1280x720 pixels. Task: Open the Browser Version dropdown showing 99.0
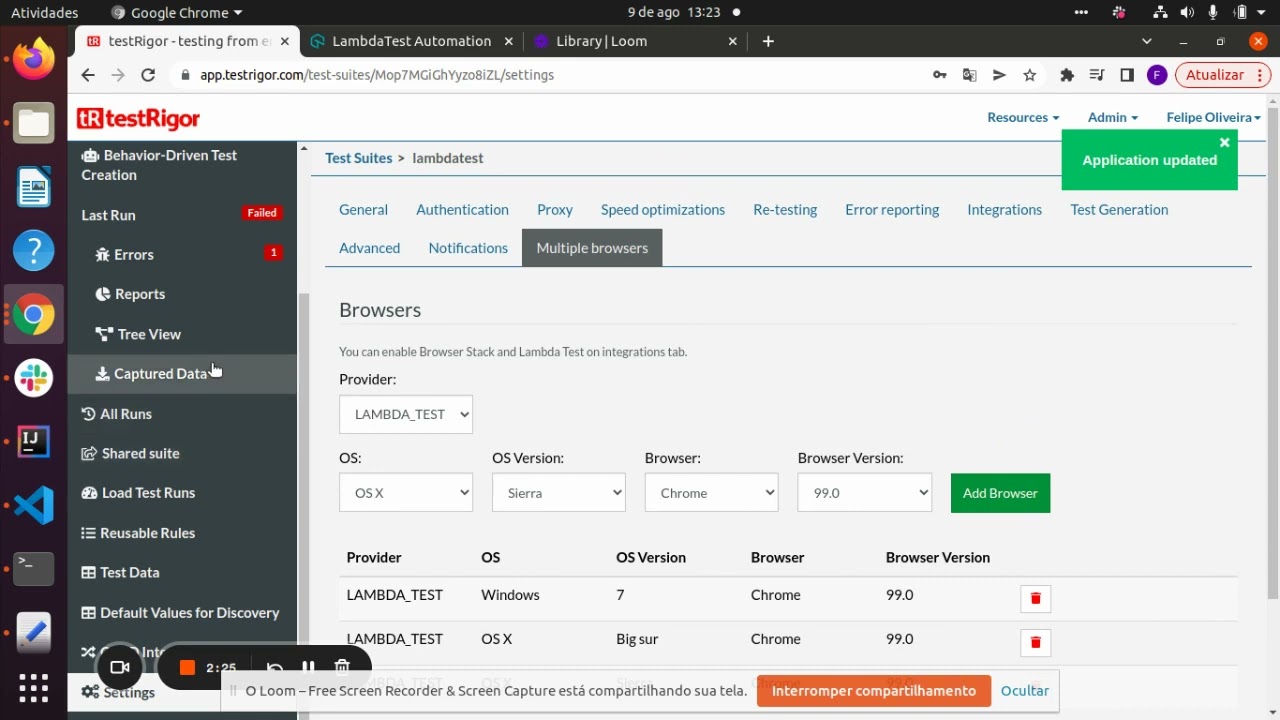(x=865, y=493)
